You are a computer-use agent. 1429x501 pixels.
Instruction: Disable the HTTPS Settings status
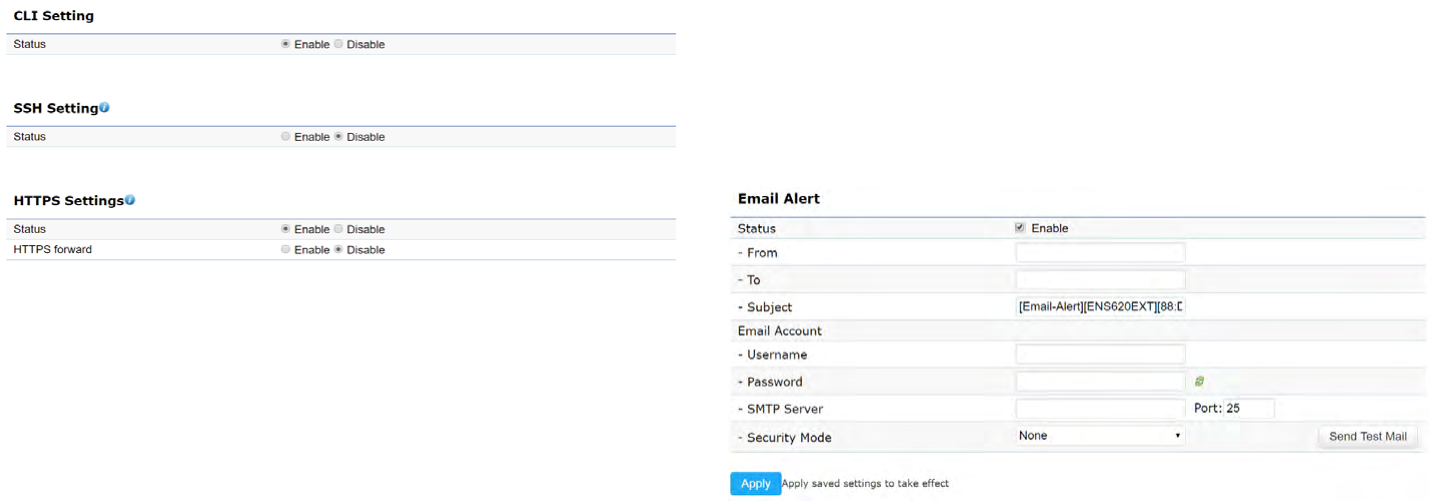(339, 229)
